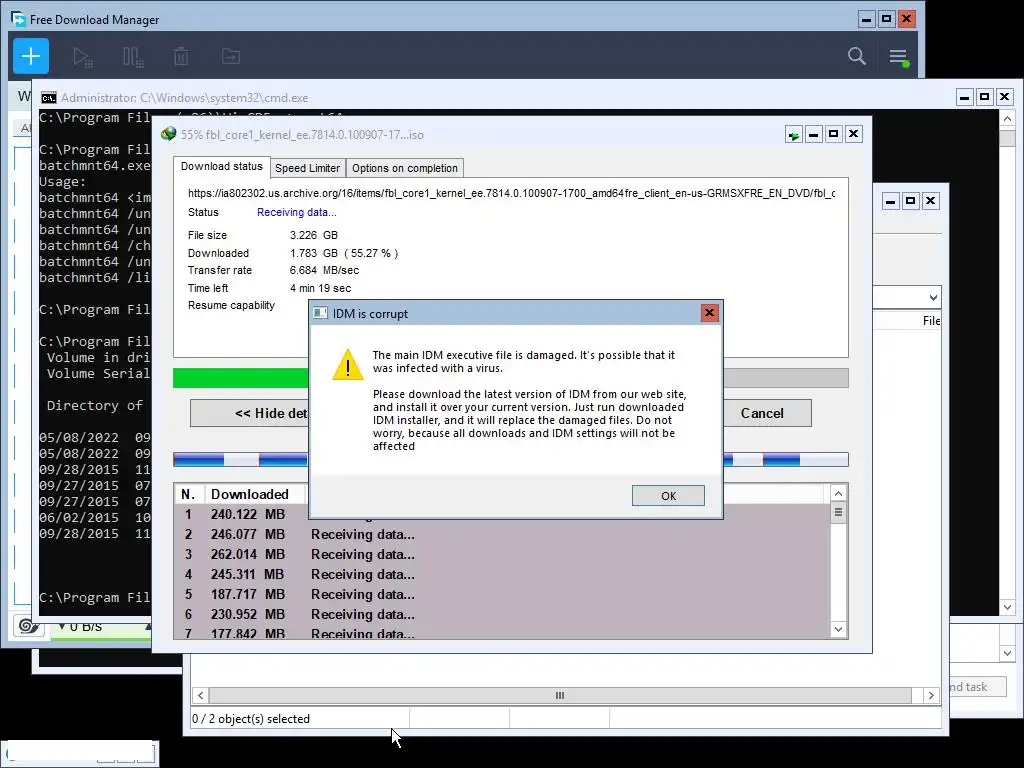Click the down arrow at bottom right panel
The image size is (1024, 768).
point(1007,653)
